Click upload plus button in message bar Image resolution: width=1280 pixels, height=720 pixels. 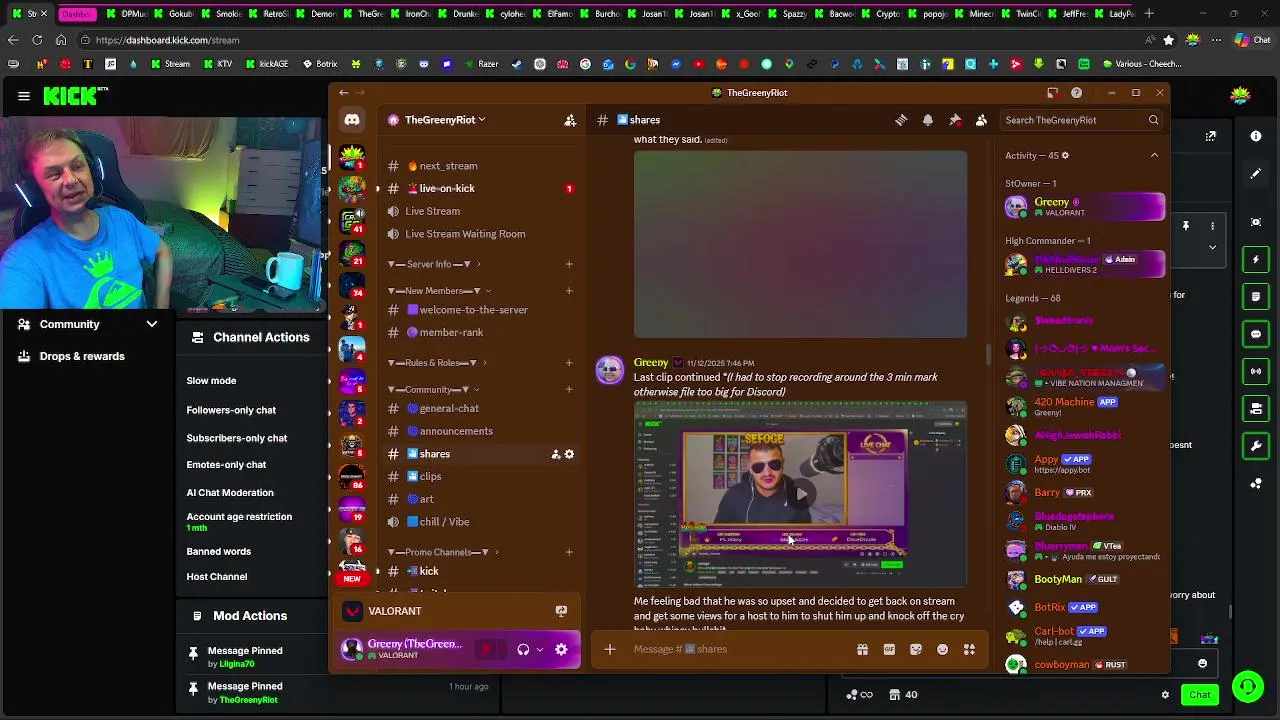tap(609, 649)
